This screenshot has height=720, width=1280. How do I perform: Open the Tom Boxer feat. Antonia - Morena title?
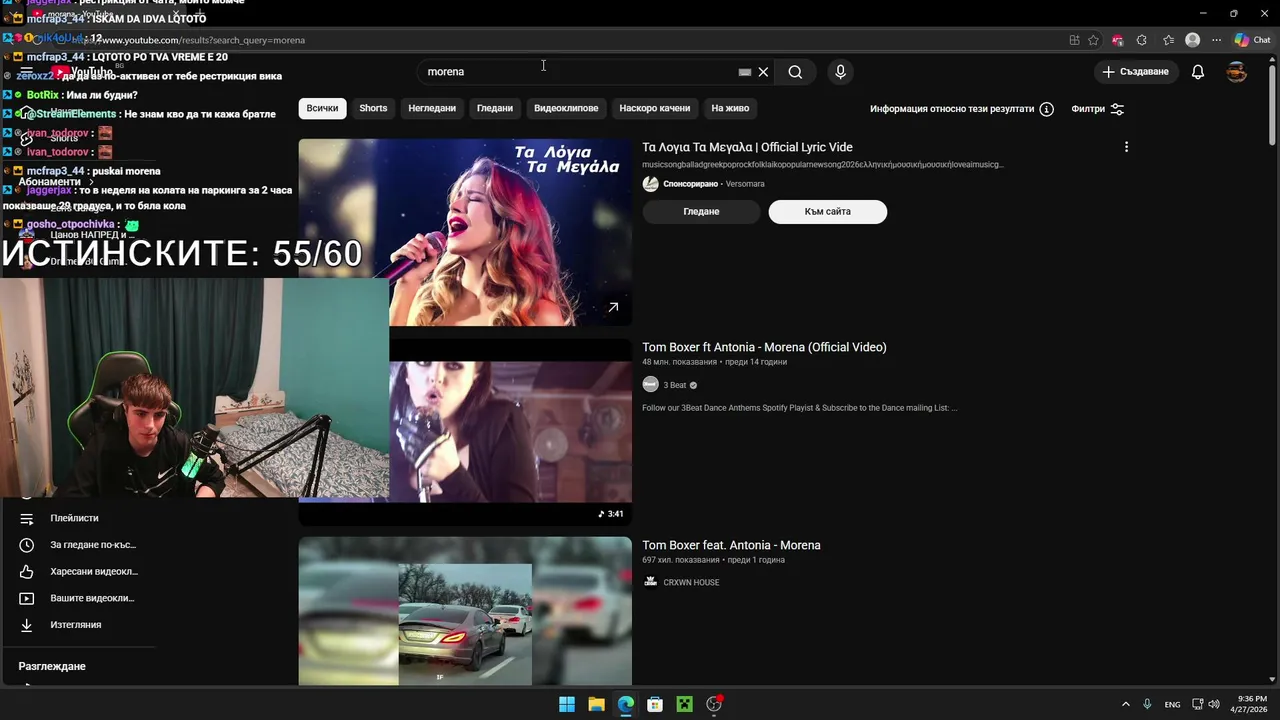(731, 545)
